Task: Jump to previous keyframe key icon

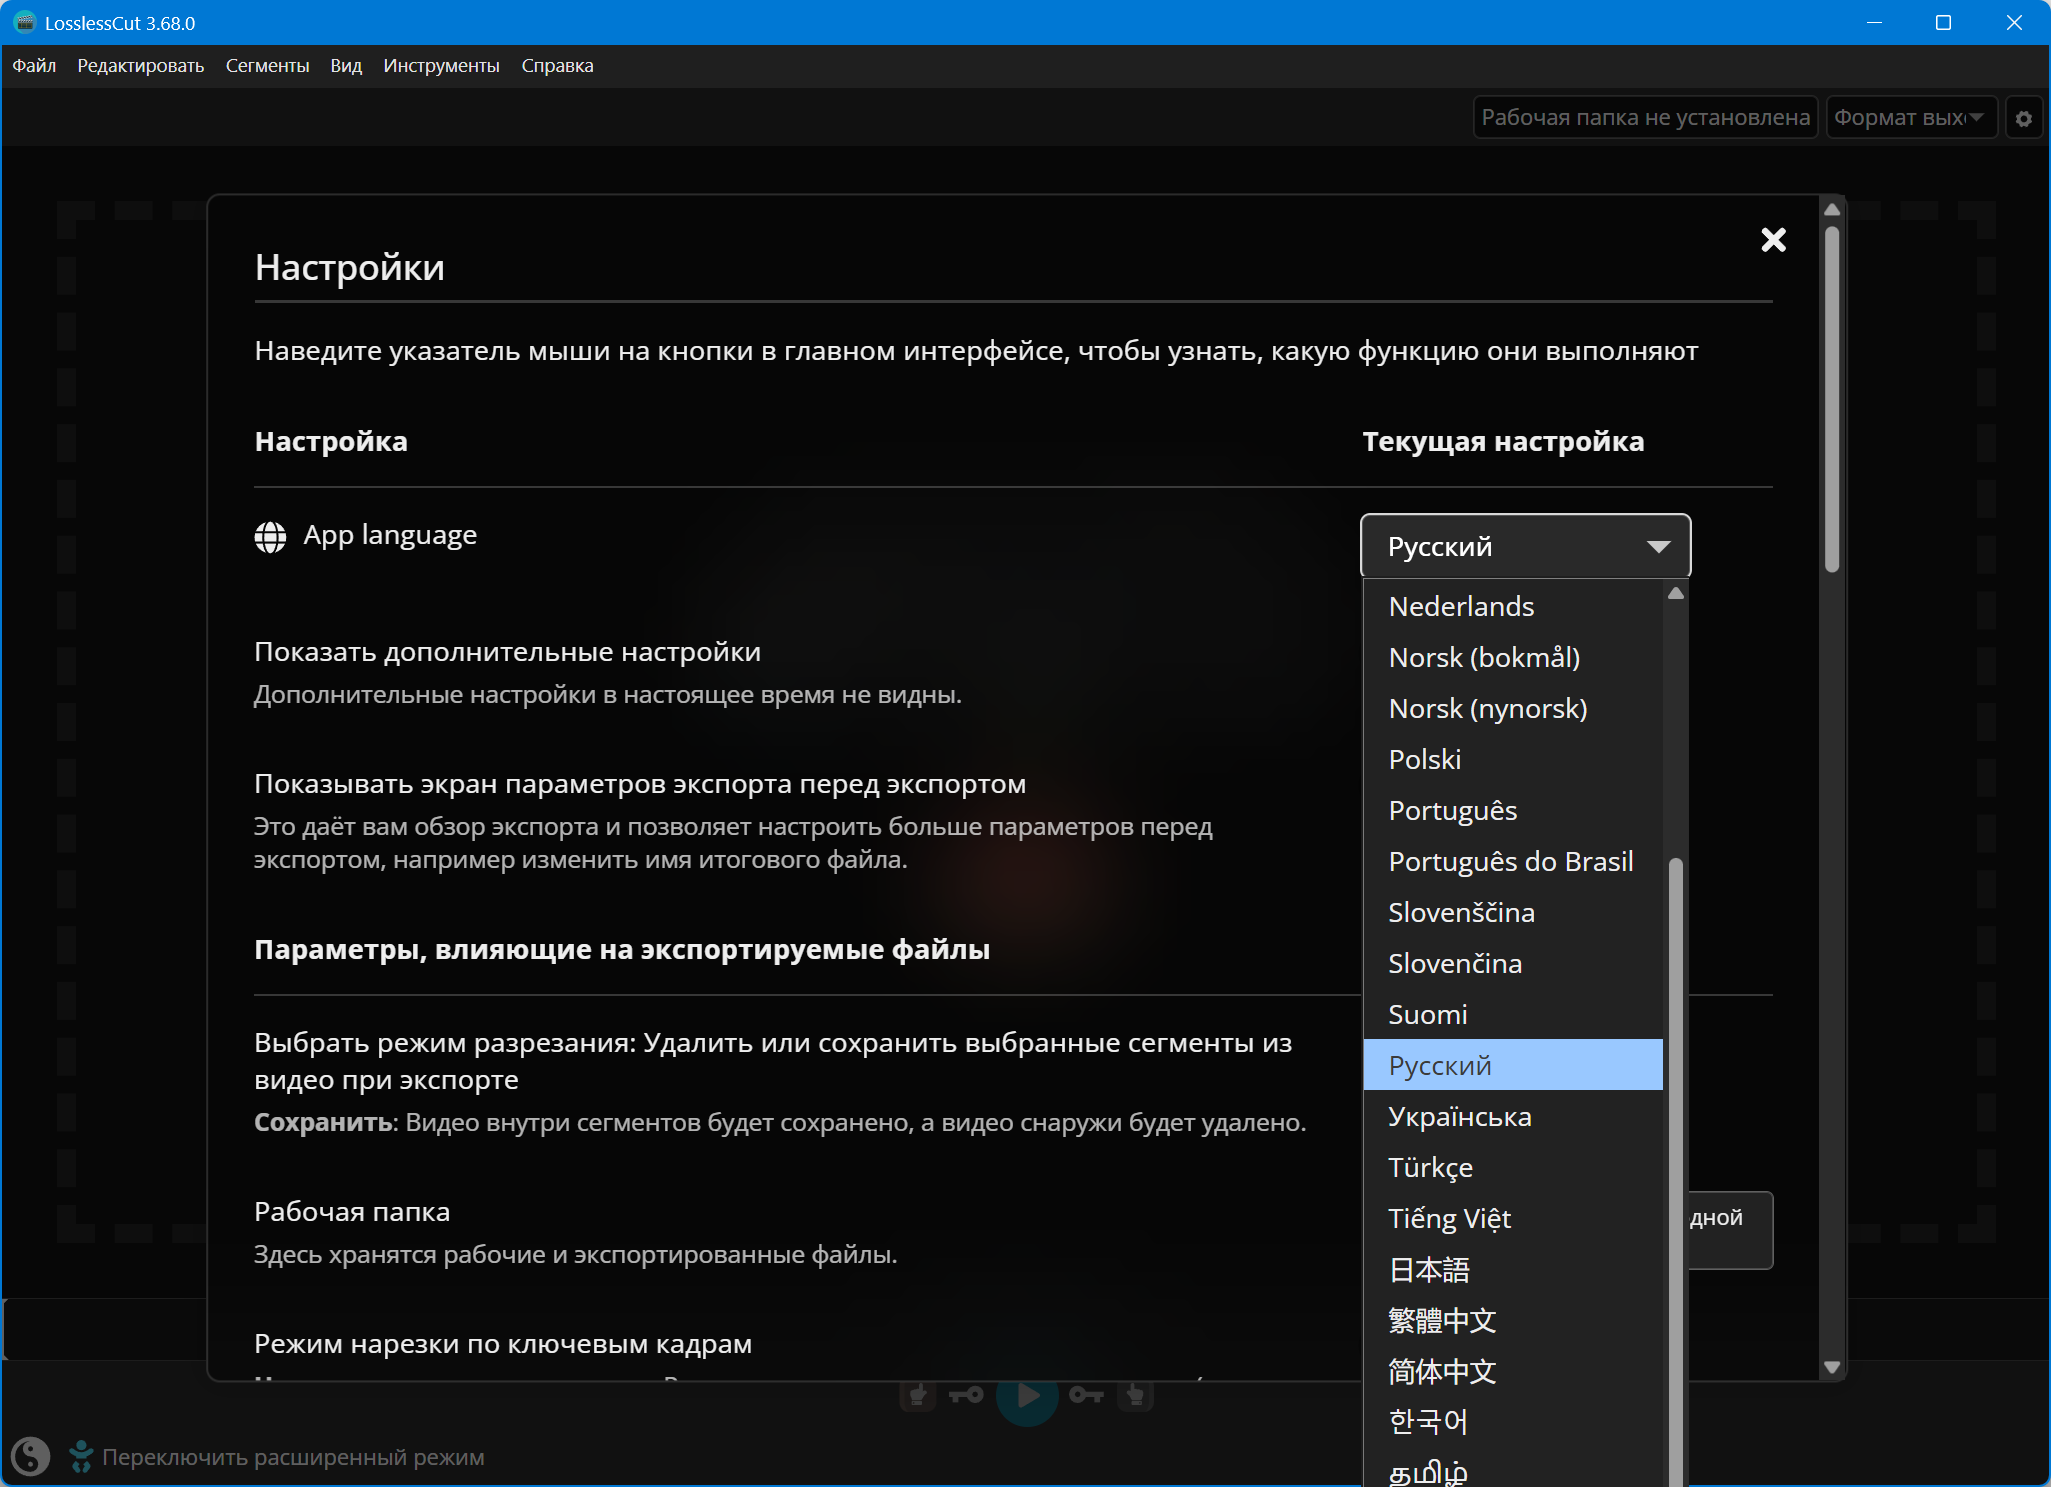Action: 966,1395
